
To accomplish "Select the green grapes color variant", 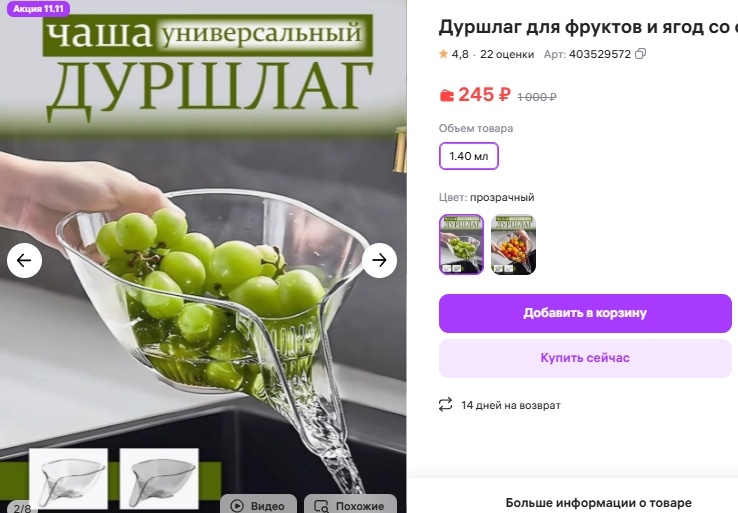I will coord(461,244).
